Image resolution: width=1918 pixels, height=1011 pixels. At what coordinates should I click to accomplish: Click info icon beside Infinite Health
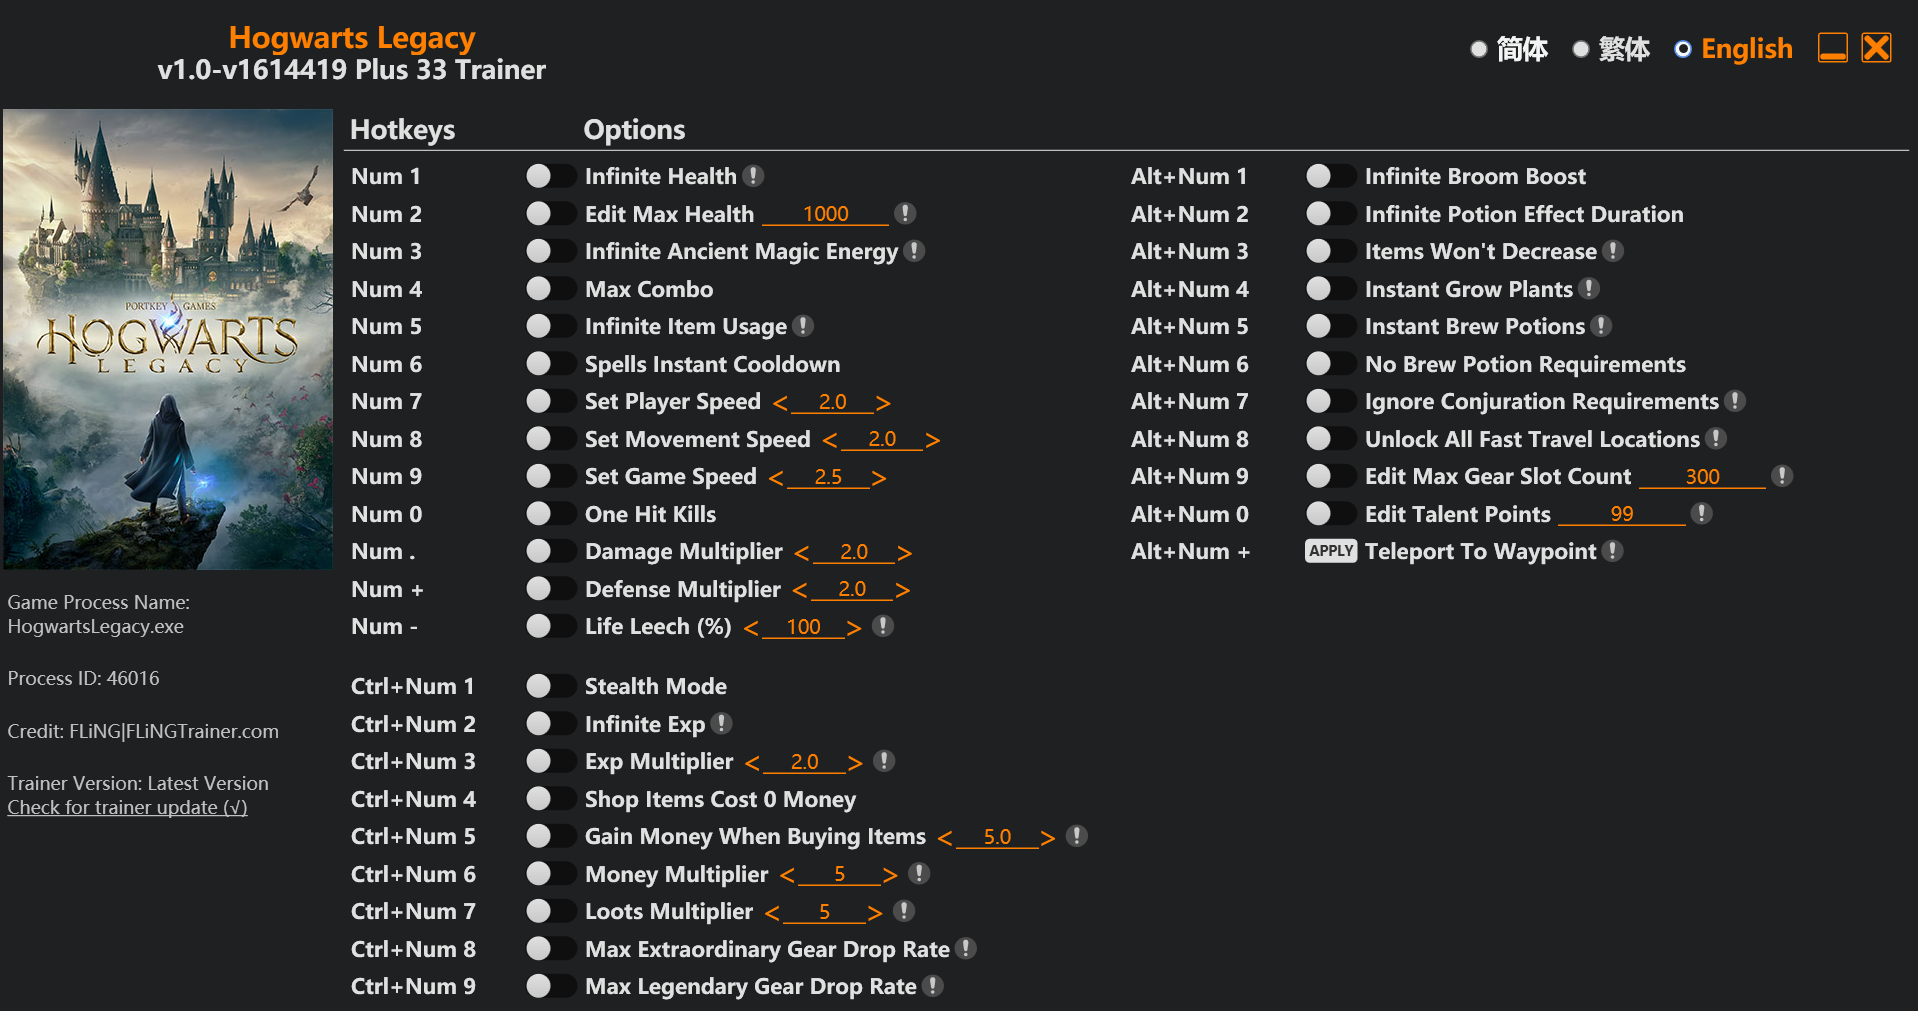coord(754,176)
